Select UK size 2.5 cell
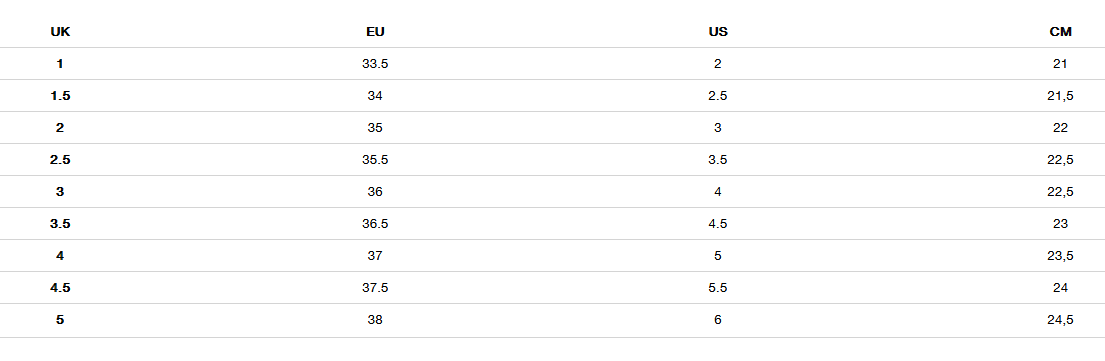 (60, 160)
